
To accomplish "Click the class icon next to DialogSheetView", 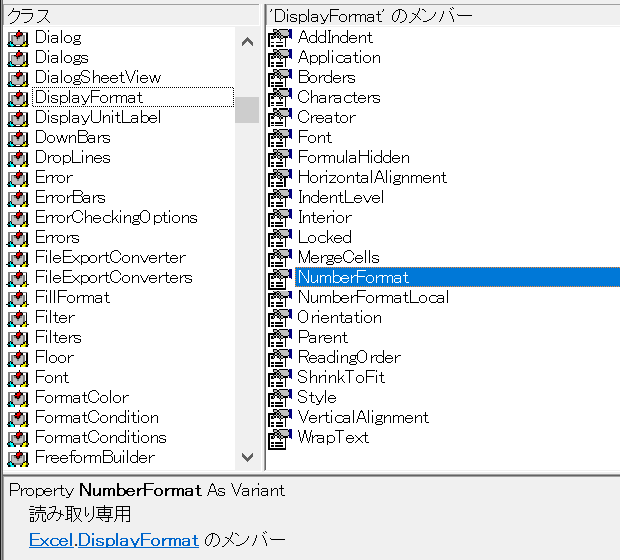I will pyautogui.click(x=18, y=78).
